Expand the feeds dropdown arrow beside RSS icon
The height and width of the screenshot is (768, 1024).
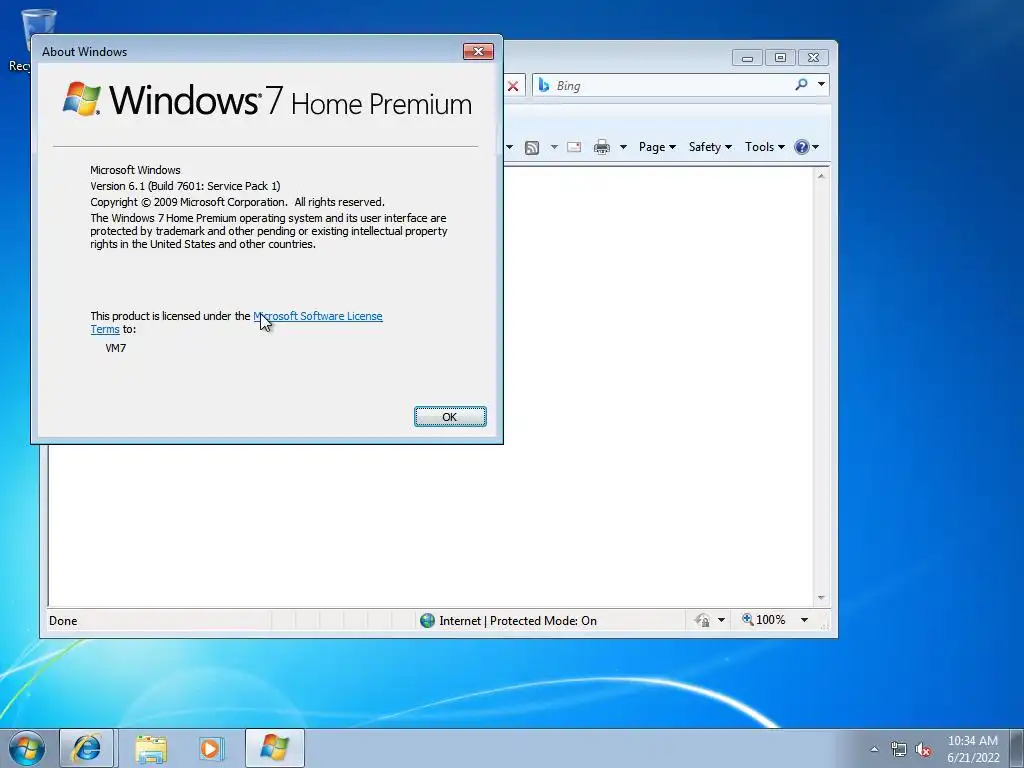click(x=554, y=147)
